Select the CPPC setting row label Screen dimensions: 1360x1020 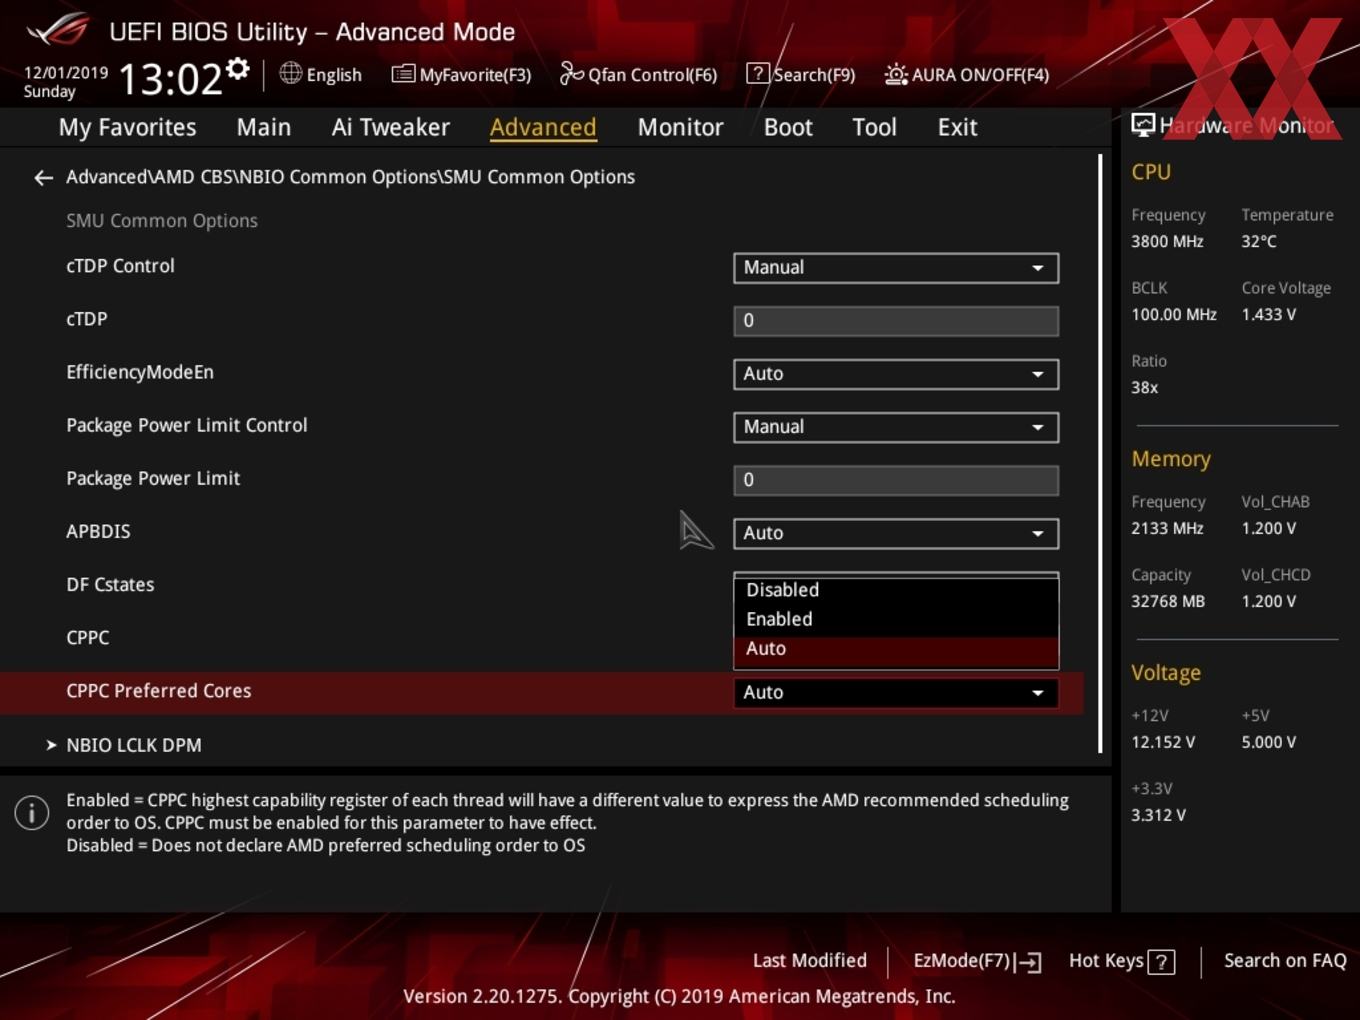[x=88, y=638]
